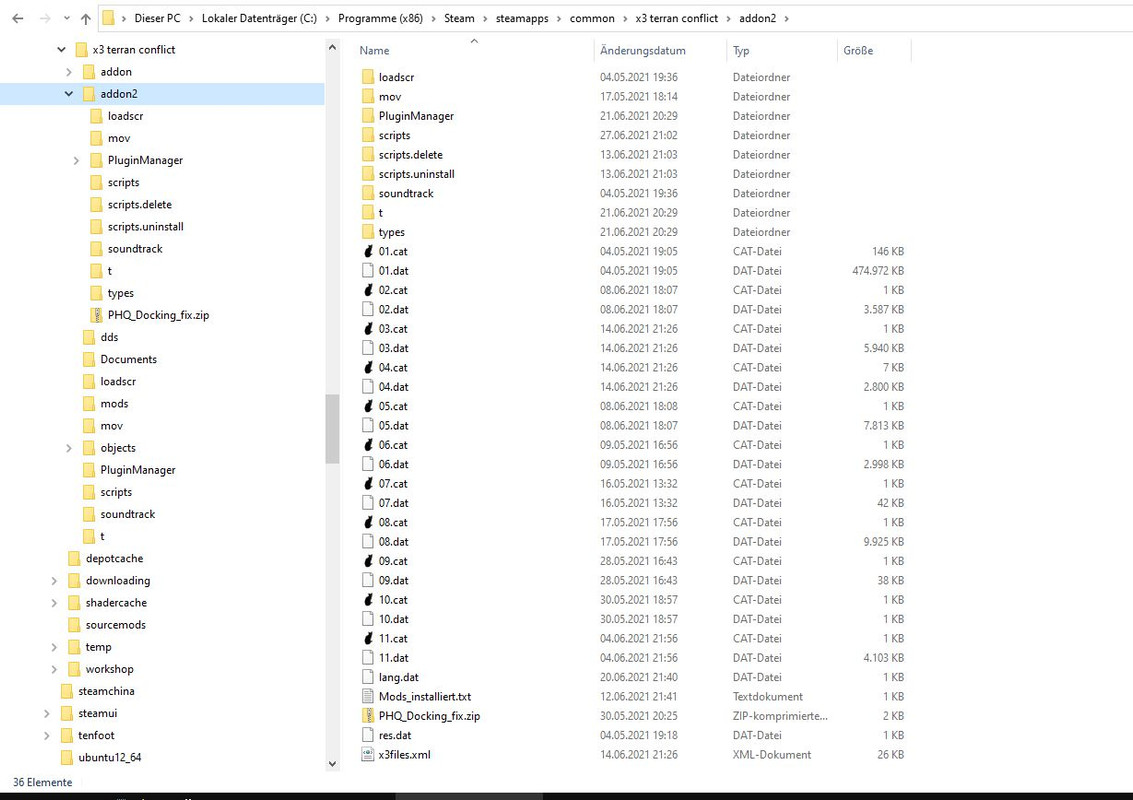Go to common breadcrumb segment
This screenshot has width=1133, height=800.
592,18
